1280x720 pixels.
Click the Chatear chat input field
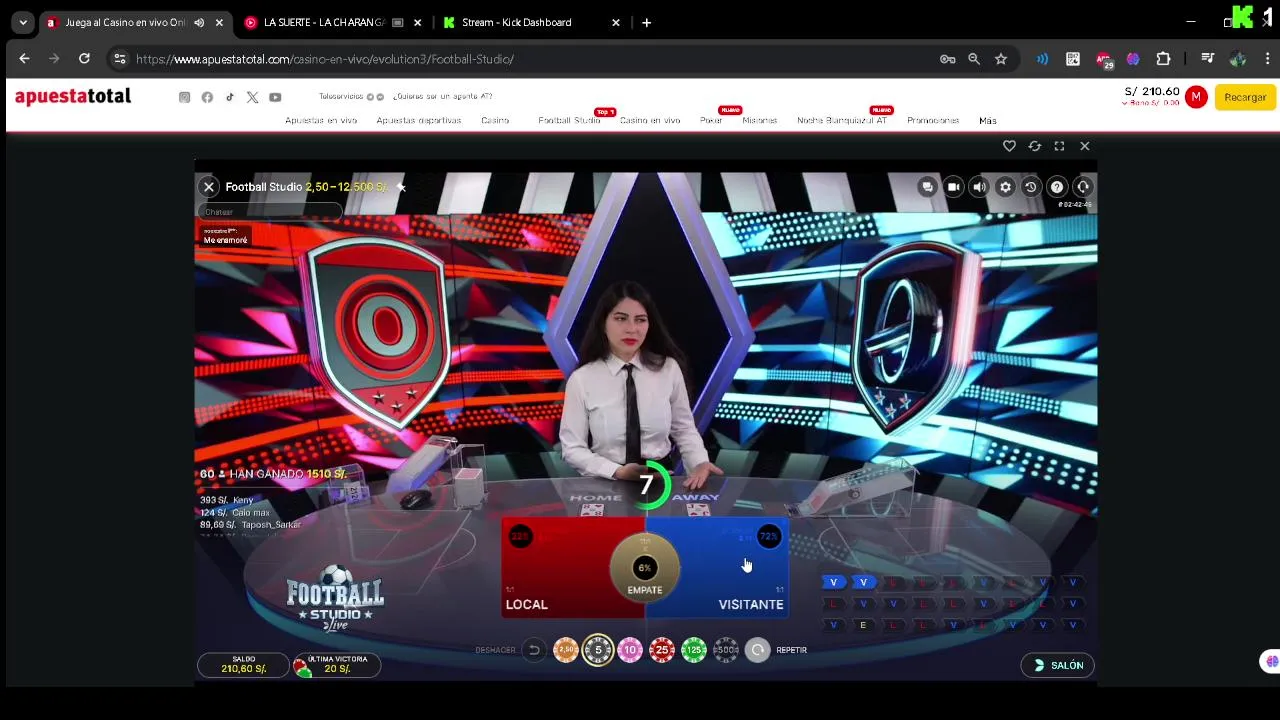click(270, 212)
